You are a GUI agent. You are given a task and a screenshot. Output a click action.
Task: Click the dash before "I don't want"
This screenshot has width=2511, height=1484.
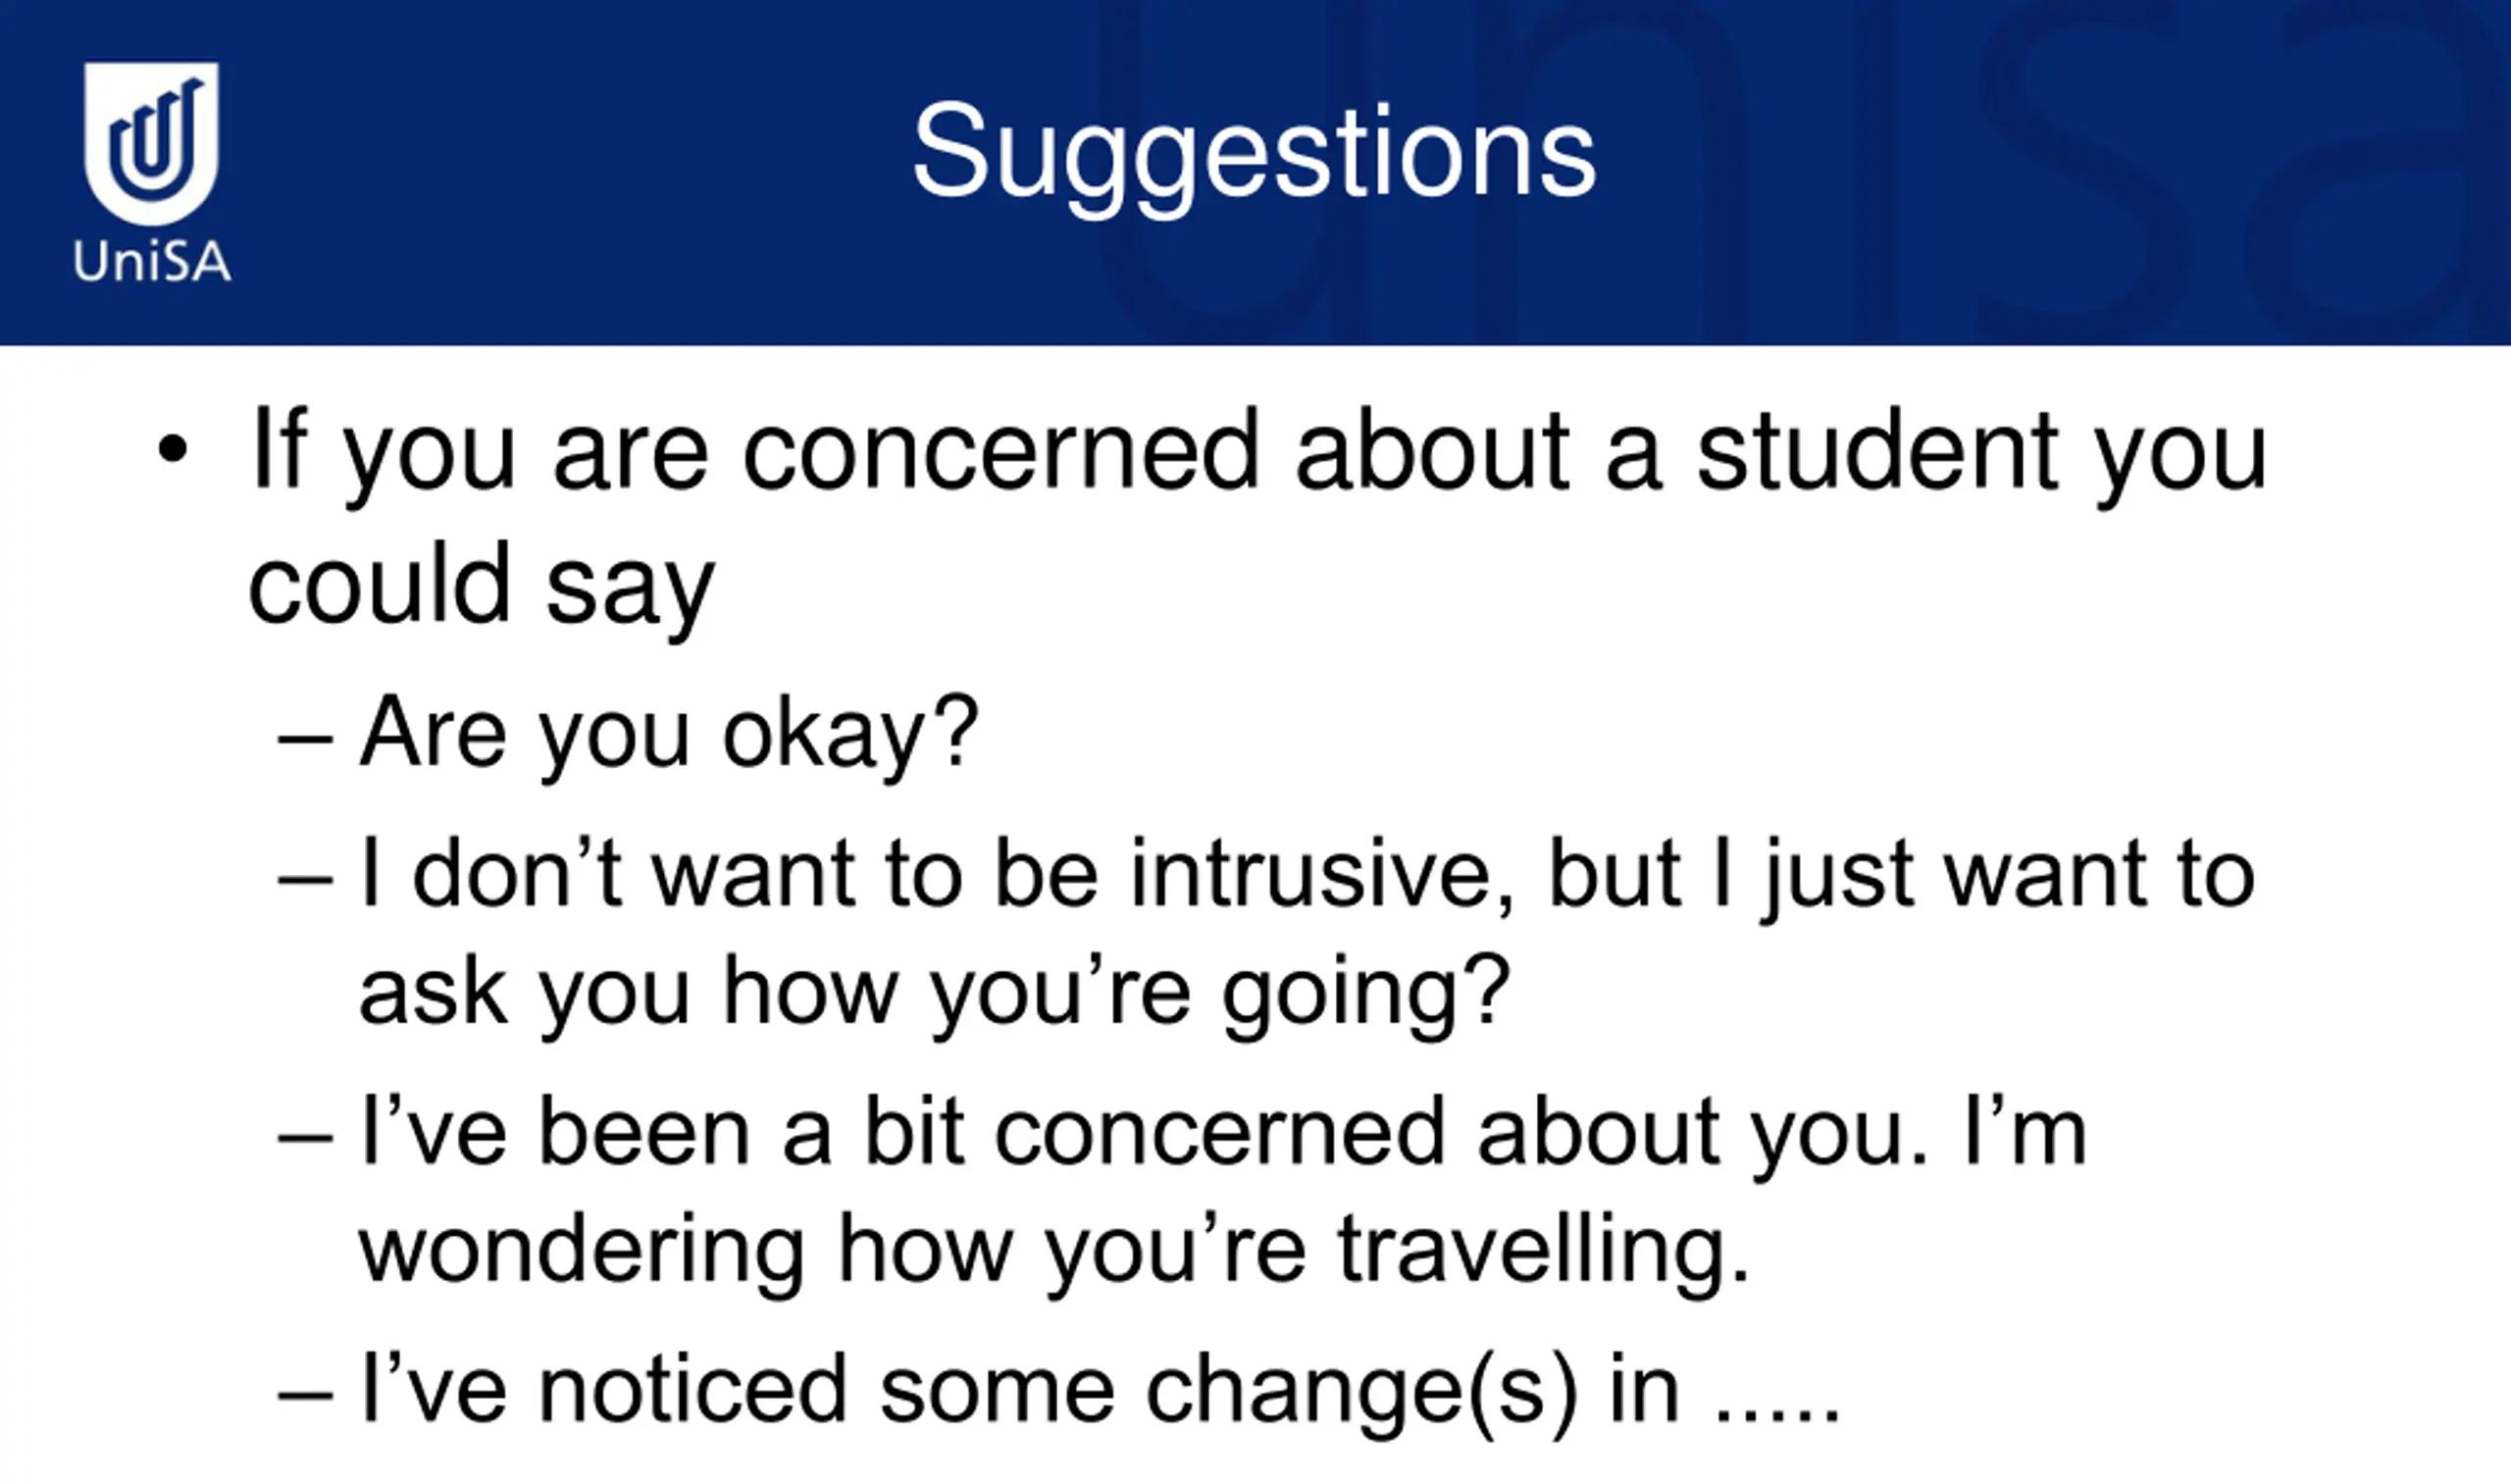pos(305,881)
